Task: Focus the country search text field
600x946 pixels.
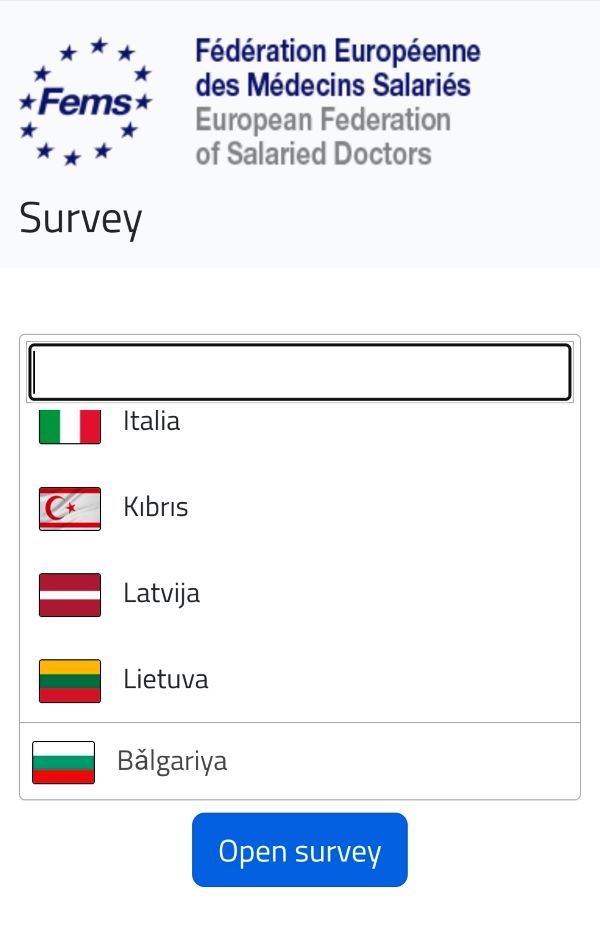Action: pyautogui.click(x=300, y=373)
